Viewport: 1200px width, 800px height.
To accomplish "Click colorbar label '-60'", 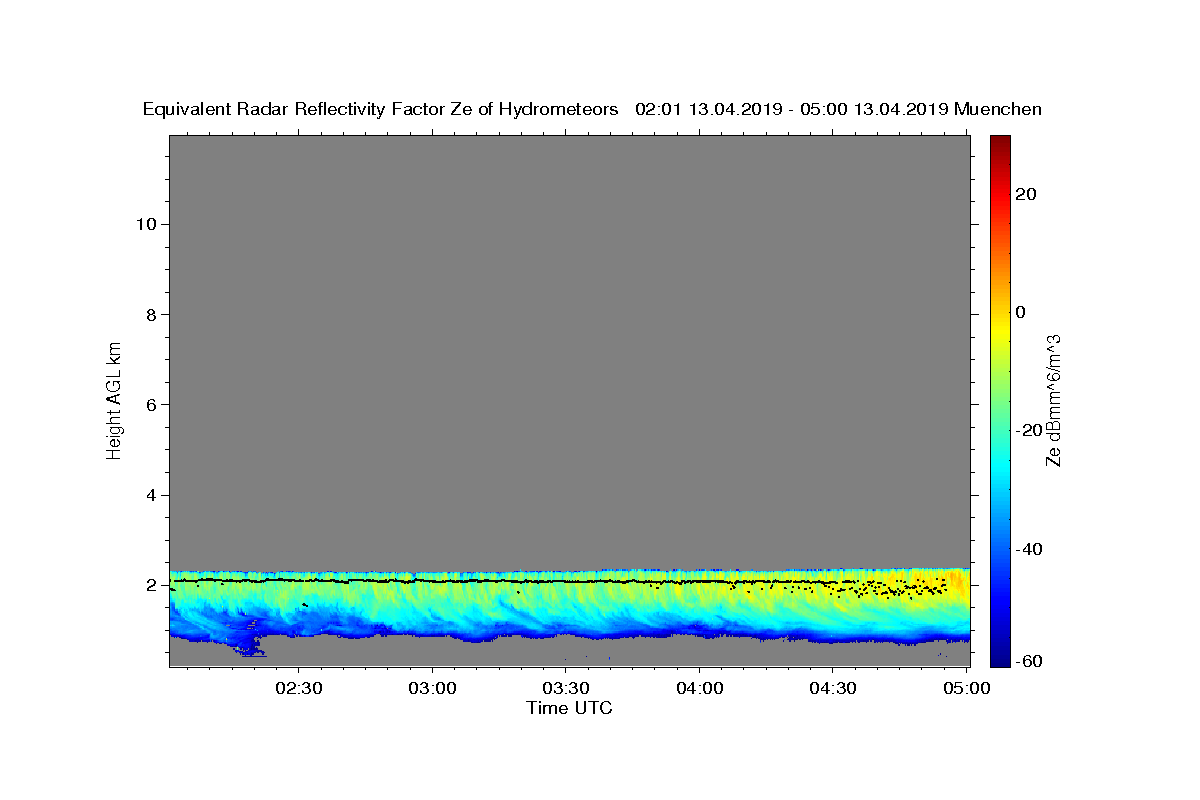I will [1029, 660].
